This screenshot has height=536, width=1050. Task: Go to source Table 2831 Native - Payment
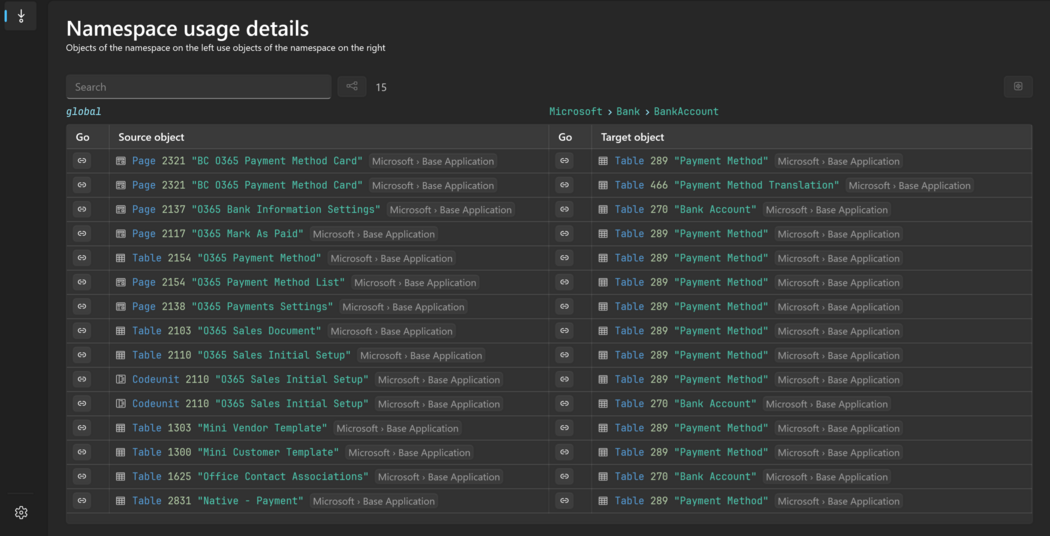pyautogui.click(x=82, y=500)
